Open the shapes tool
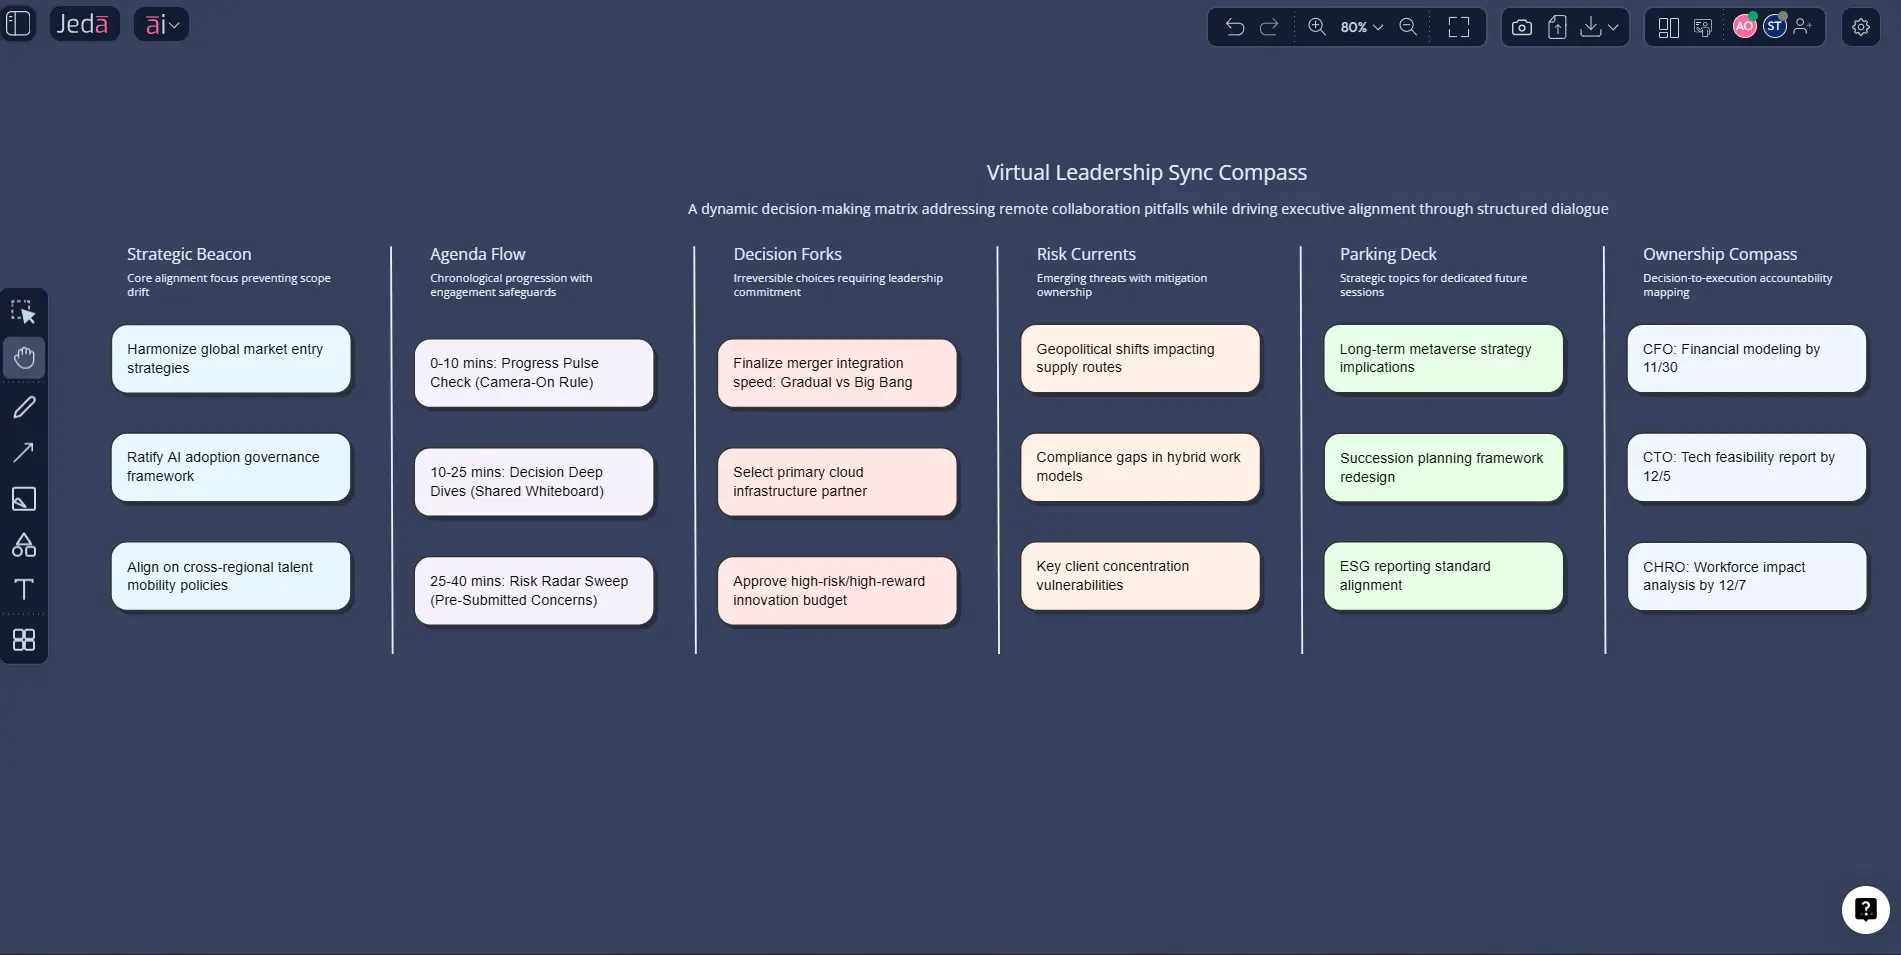This screenshot has width=1901, height=955. pyautogui.click(x=24, y=544)
